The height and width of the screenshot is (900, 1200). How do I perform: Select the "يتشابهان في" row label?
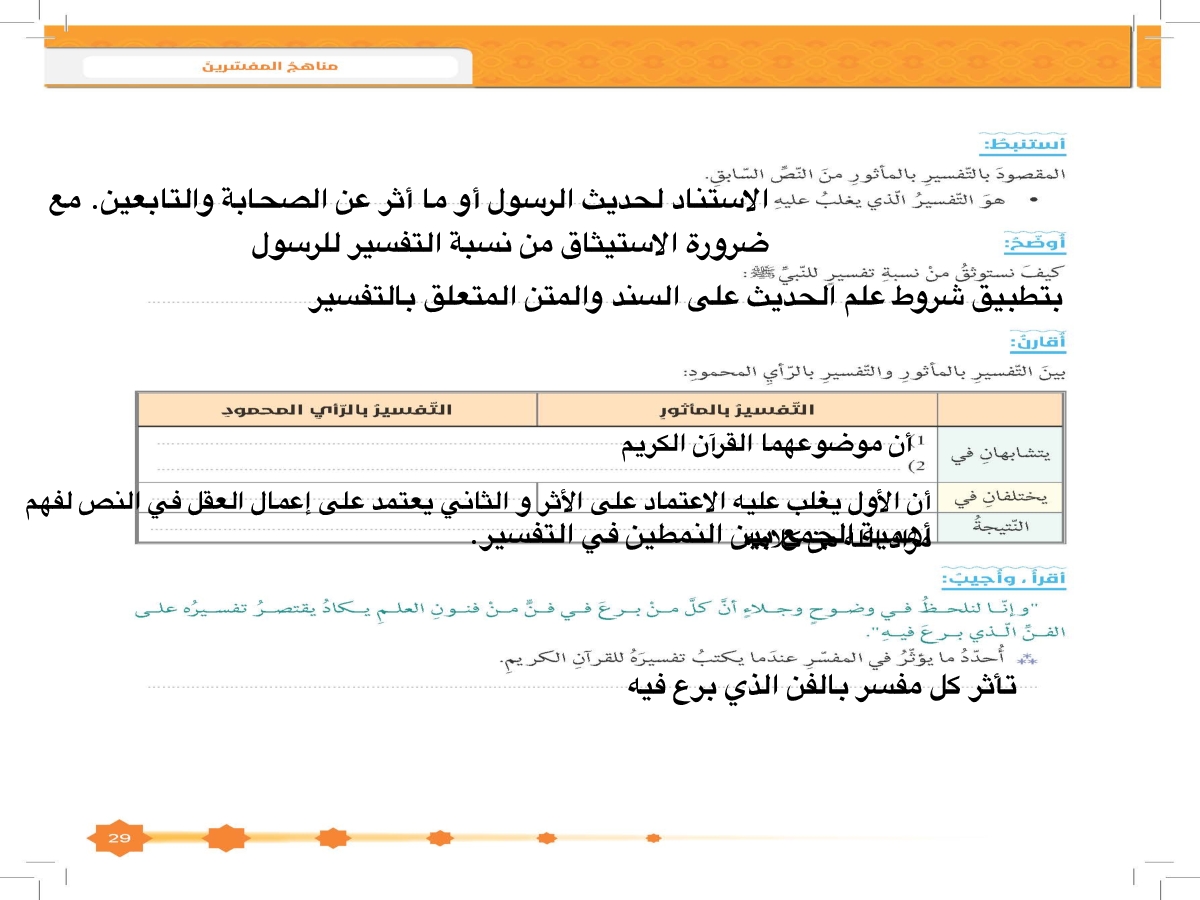coord(1000,454)
